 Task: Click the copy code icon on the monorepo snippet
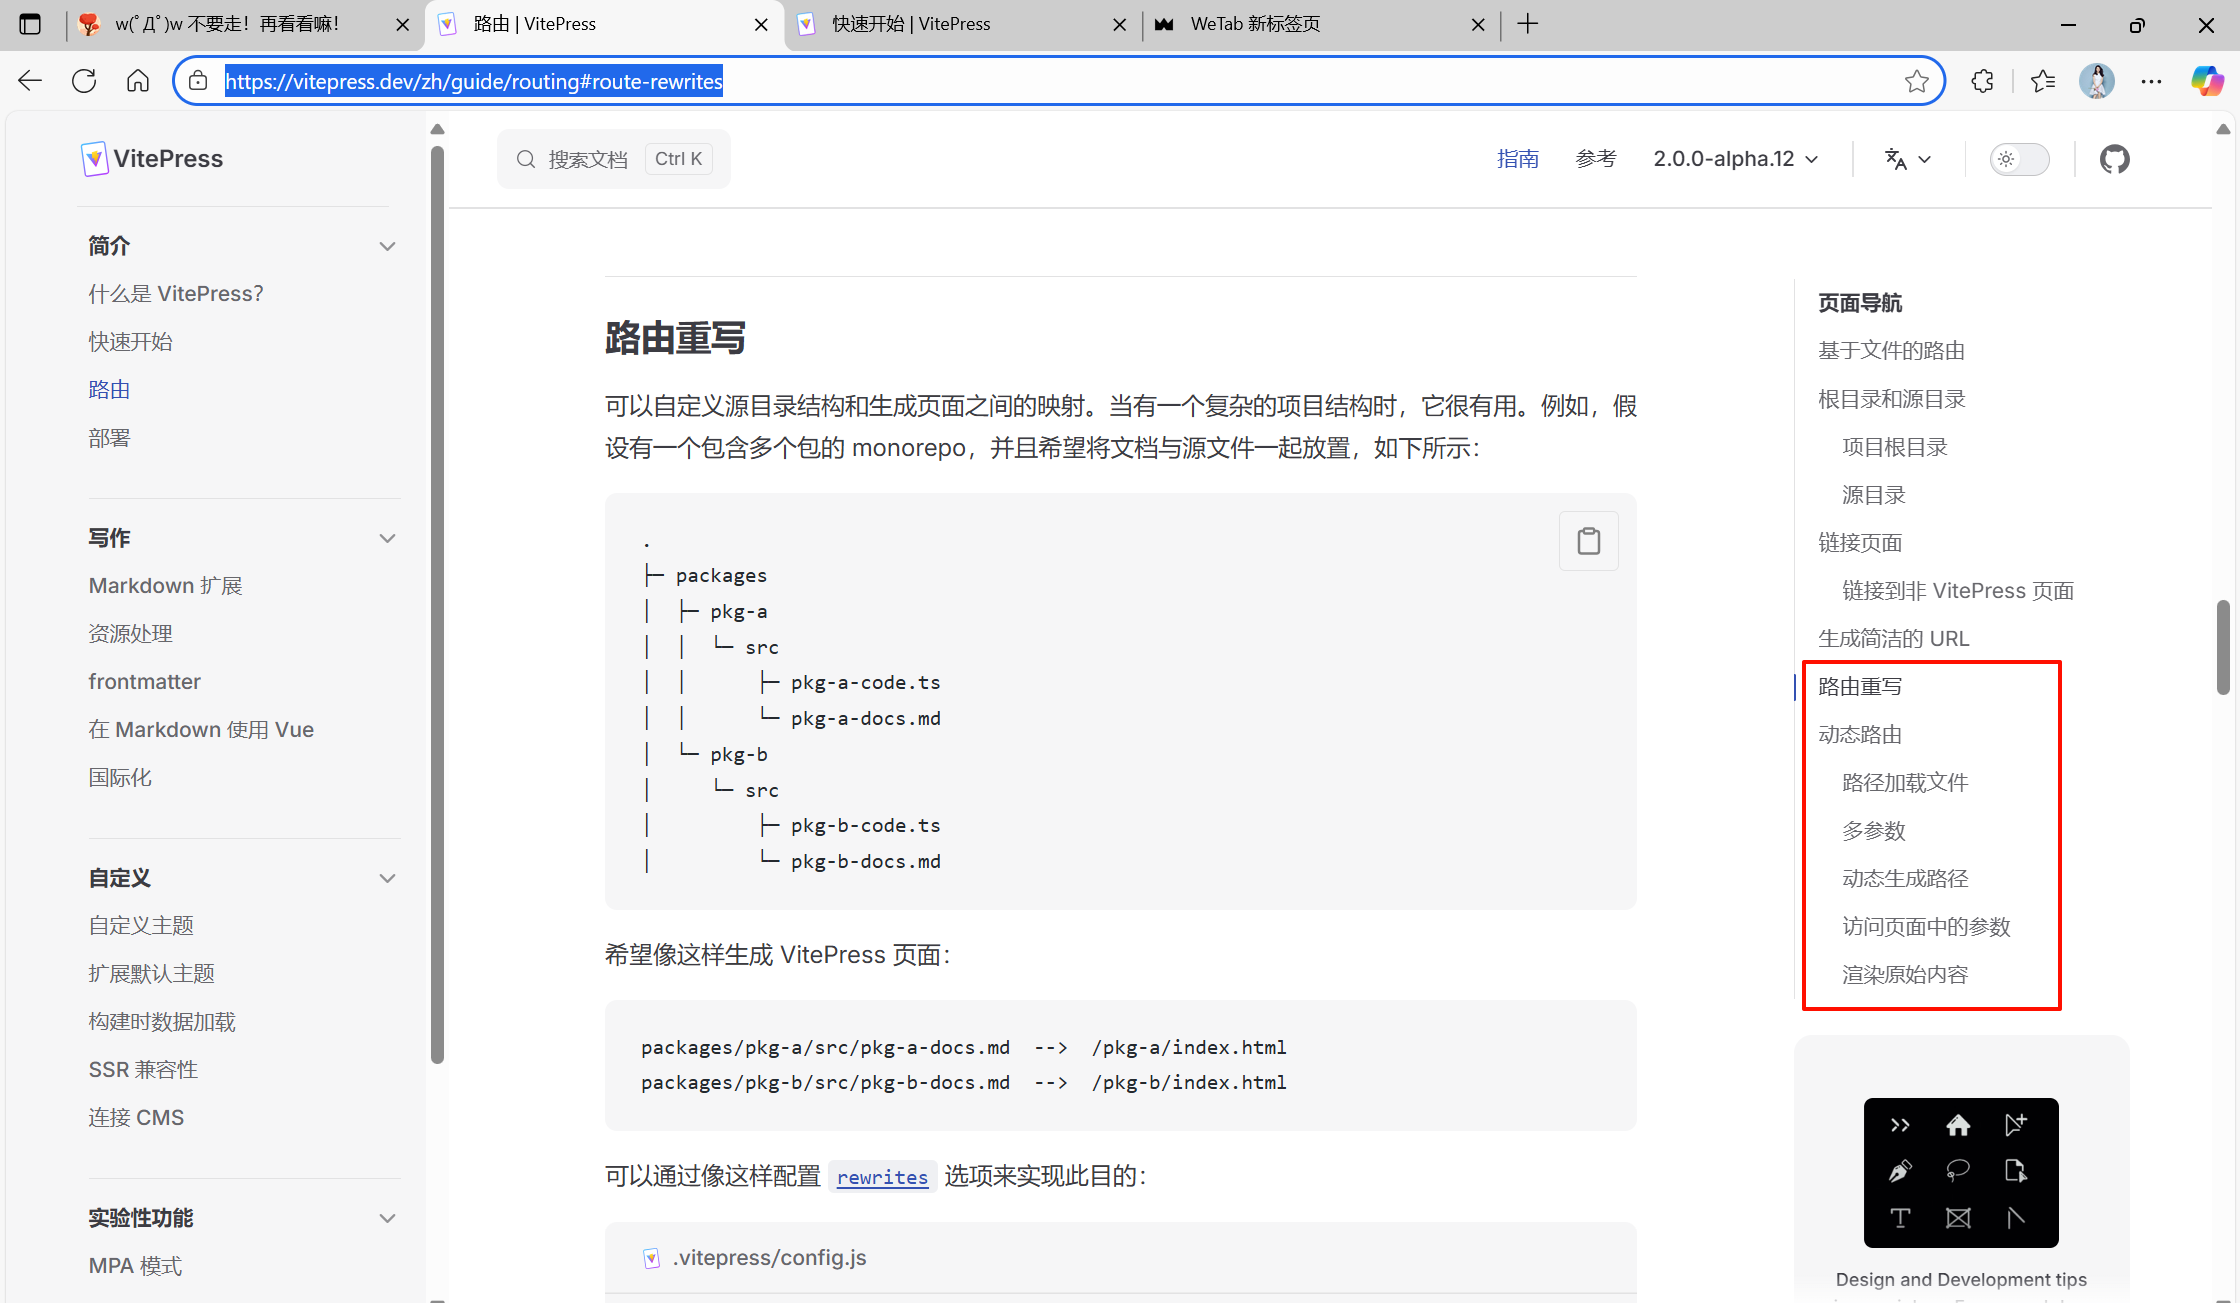(x=1589, y=540)
